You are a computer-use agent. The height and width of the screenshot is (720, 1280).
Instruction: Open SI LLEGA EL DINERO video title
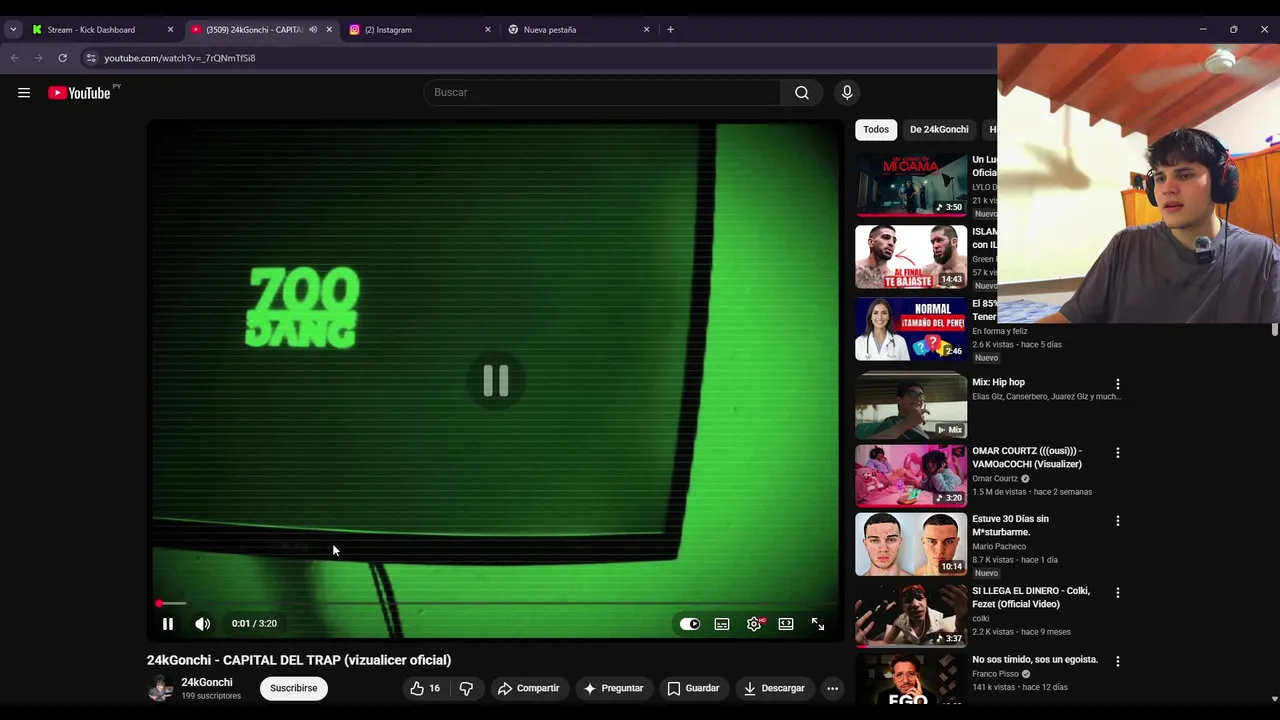1031,597
